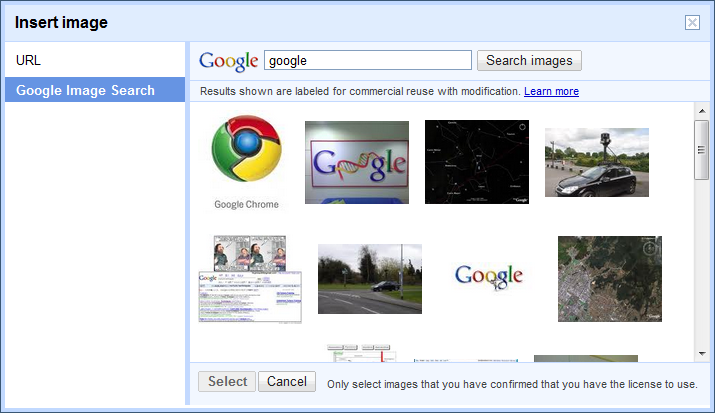
Task: Select the Google Image Search tab
Action: 95,90
